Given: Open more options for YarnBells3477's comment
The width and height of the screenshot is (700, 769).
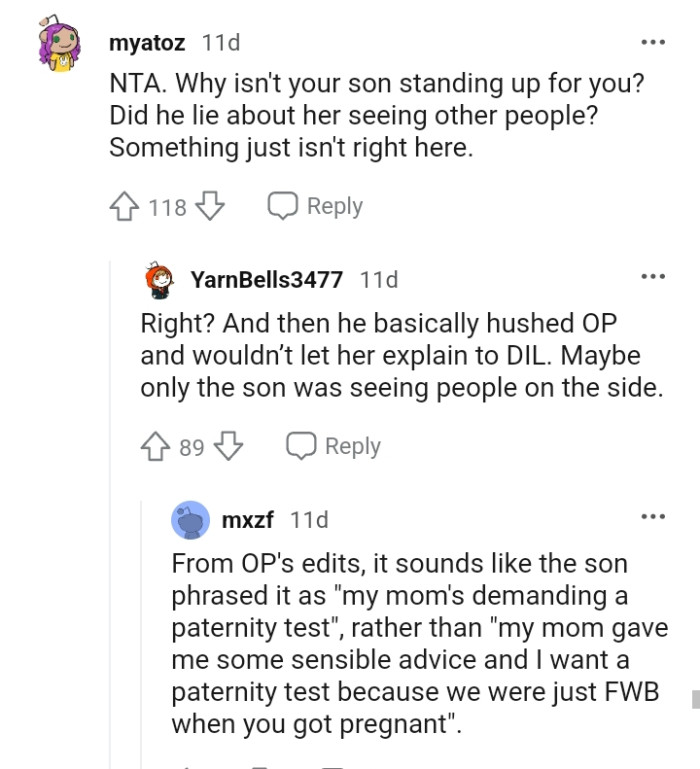Looking at the screenshot, I should (653, 277).
